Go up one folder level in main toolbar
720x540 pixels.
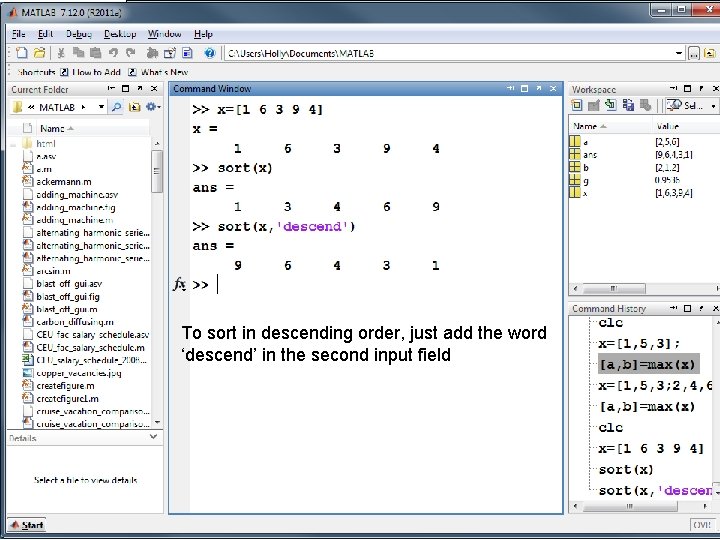pos(709,54)
